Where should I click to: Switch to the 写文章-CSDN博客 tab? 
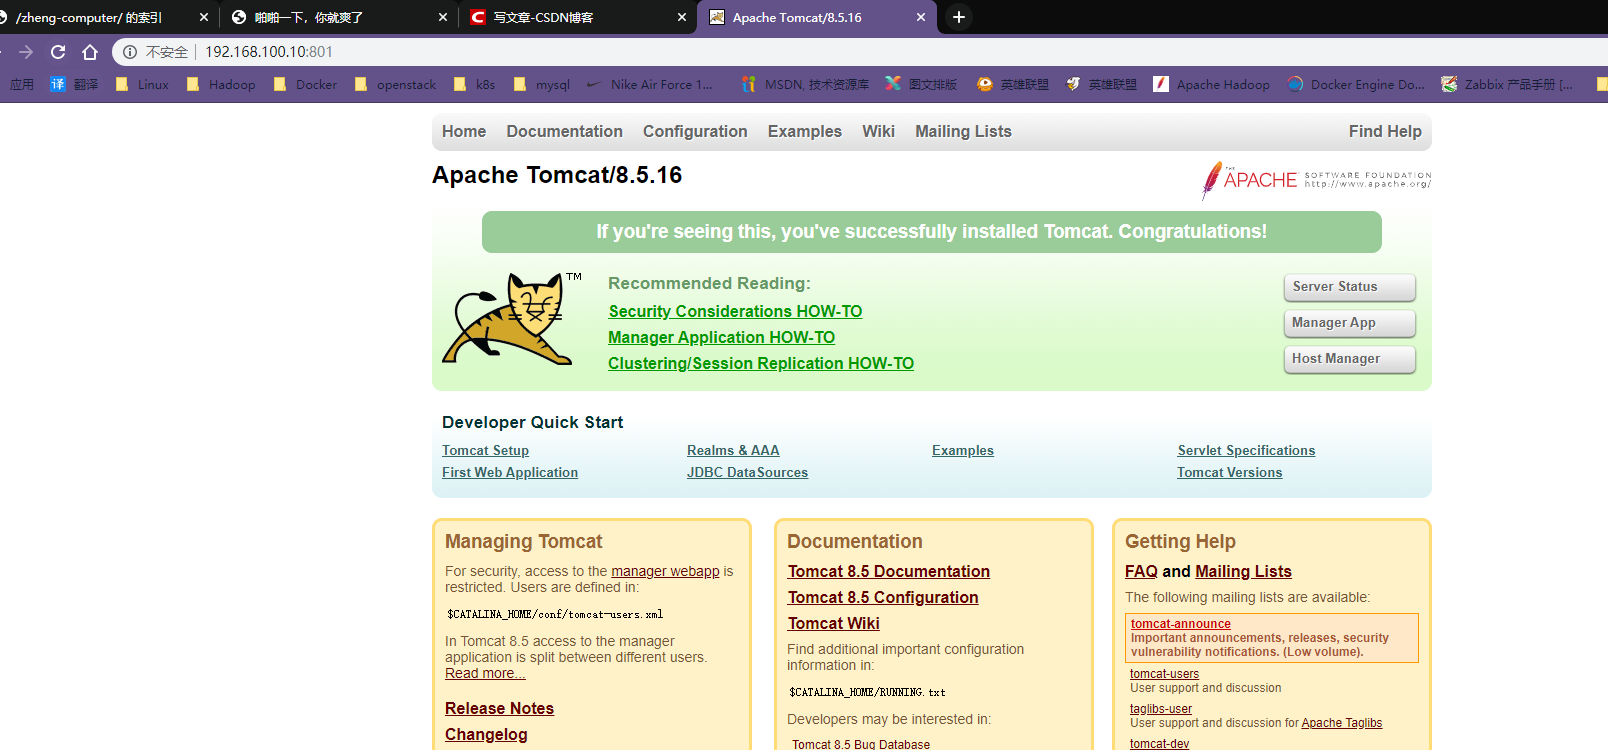tap(577, 17)
